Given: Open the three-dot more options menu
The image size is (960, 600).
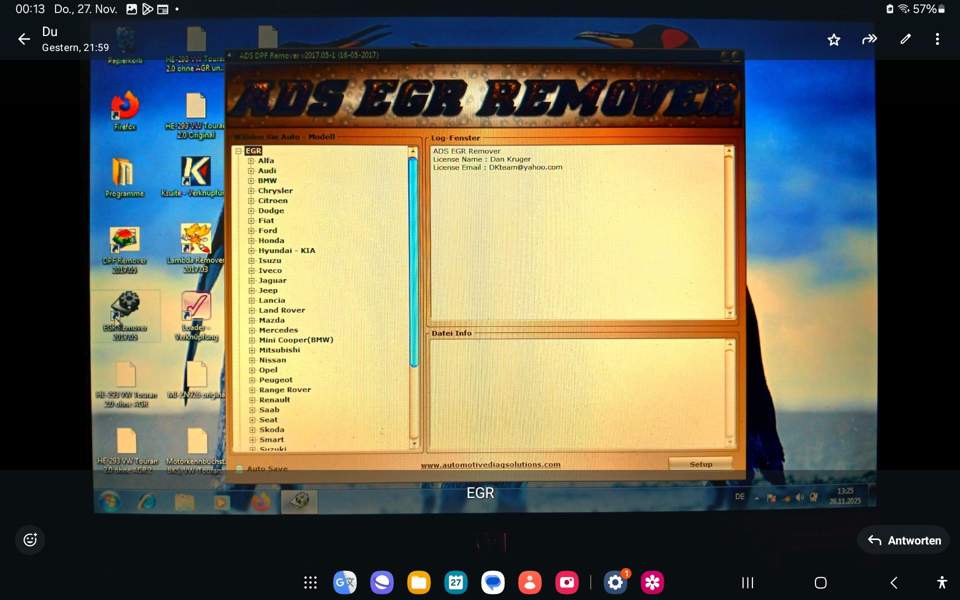Looking at the screenshot, I should click(x=937, y=39).
